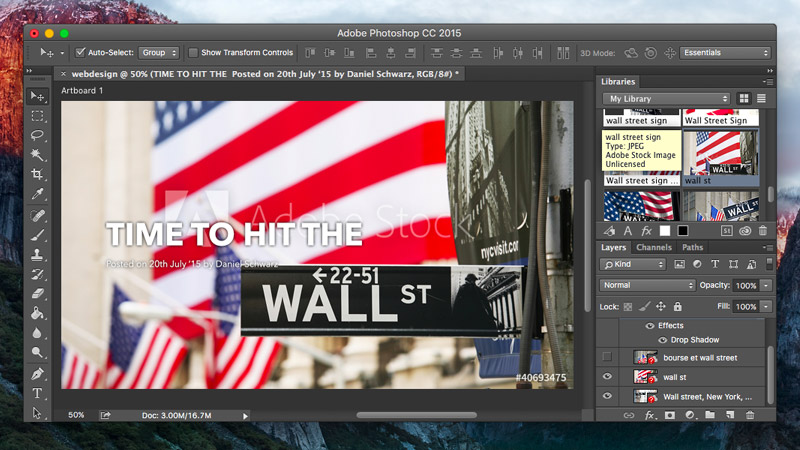Select the Eraser tool

37,293
